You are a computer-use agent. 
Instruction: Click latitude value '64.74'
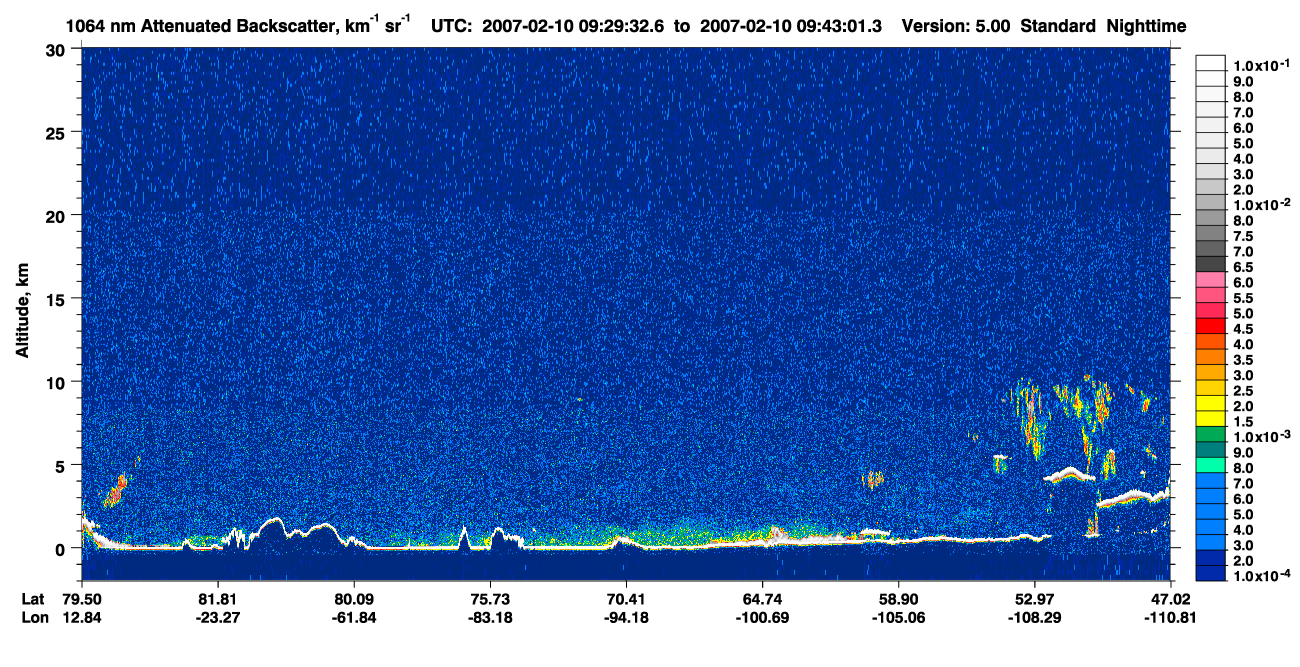[762, 598]
